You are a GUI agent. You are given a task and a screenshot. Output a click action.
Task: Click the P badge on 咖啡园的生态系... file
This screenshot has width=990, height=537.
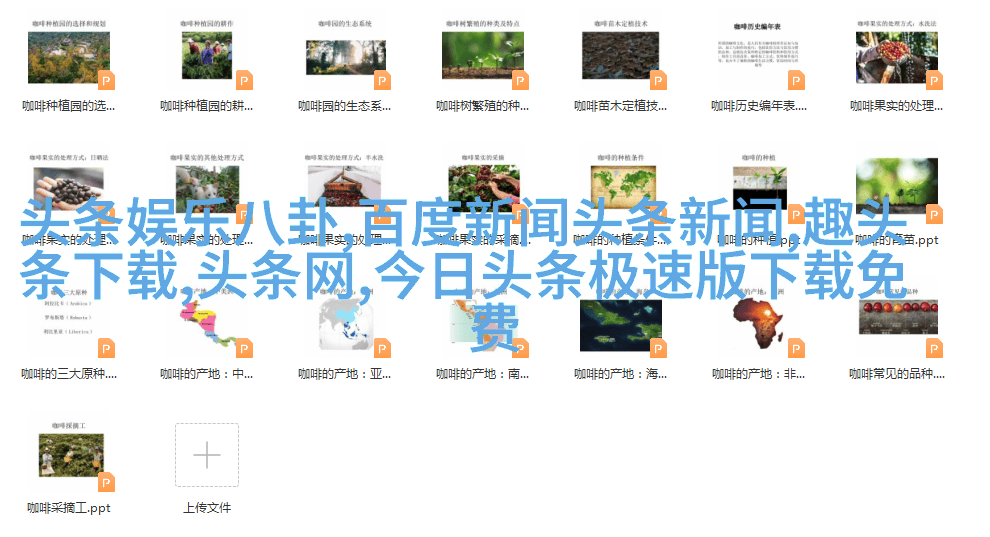(383, 81)
